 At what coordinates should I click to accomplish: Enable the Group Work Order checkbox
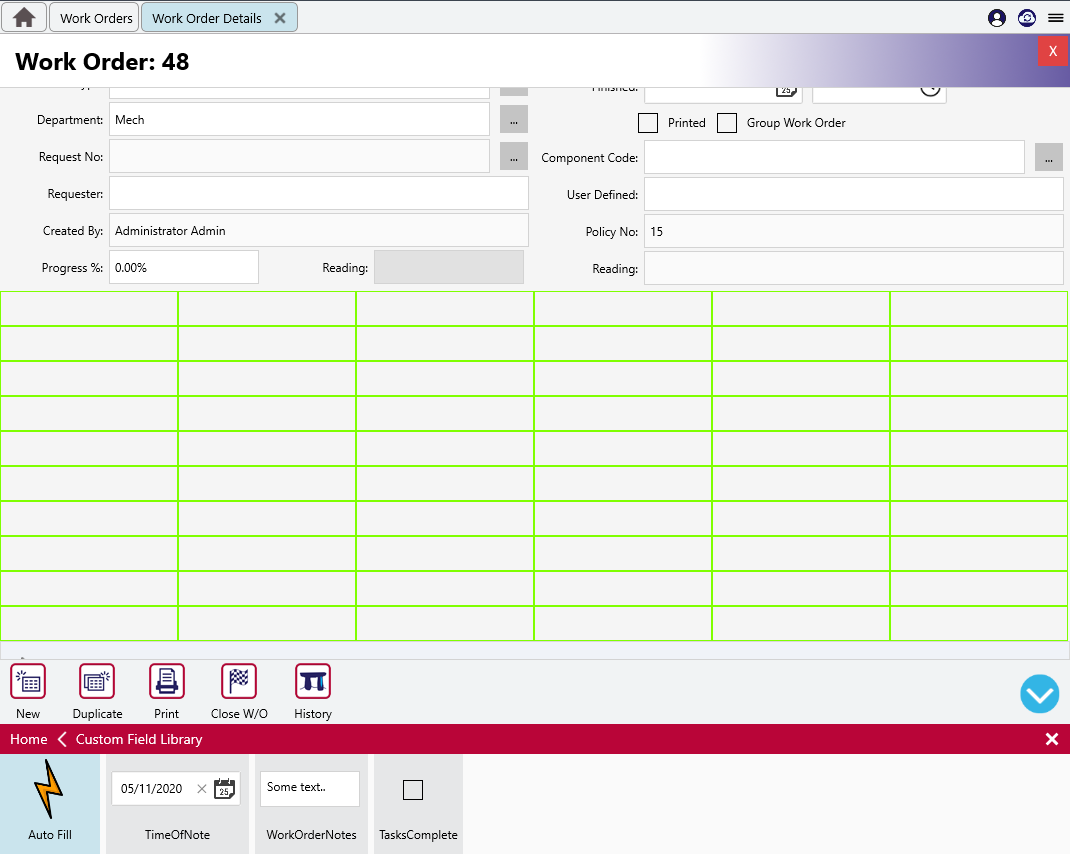click(x=727, y=123)
